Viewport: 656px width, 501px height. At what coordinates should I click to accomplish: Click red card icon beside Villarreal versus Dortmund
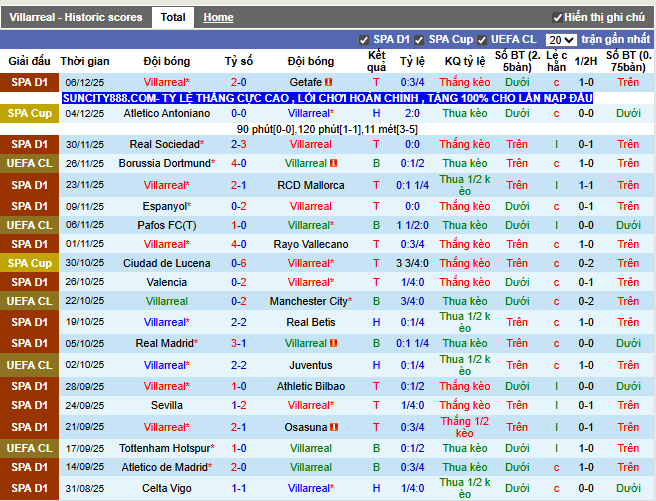coord(333,164)
